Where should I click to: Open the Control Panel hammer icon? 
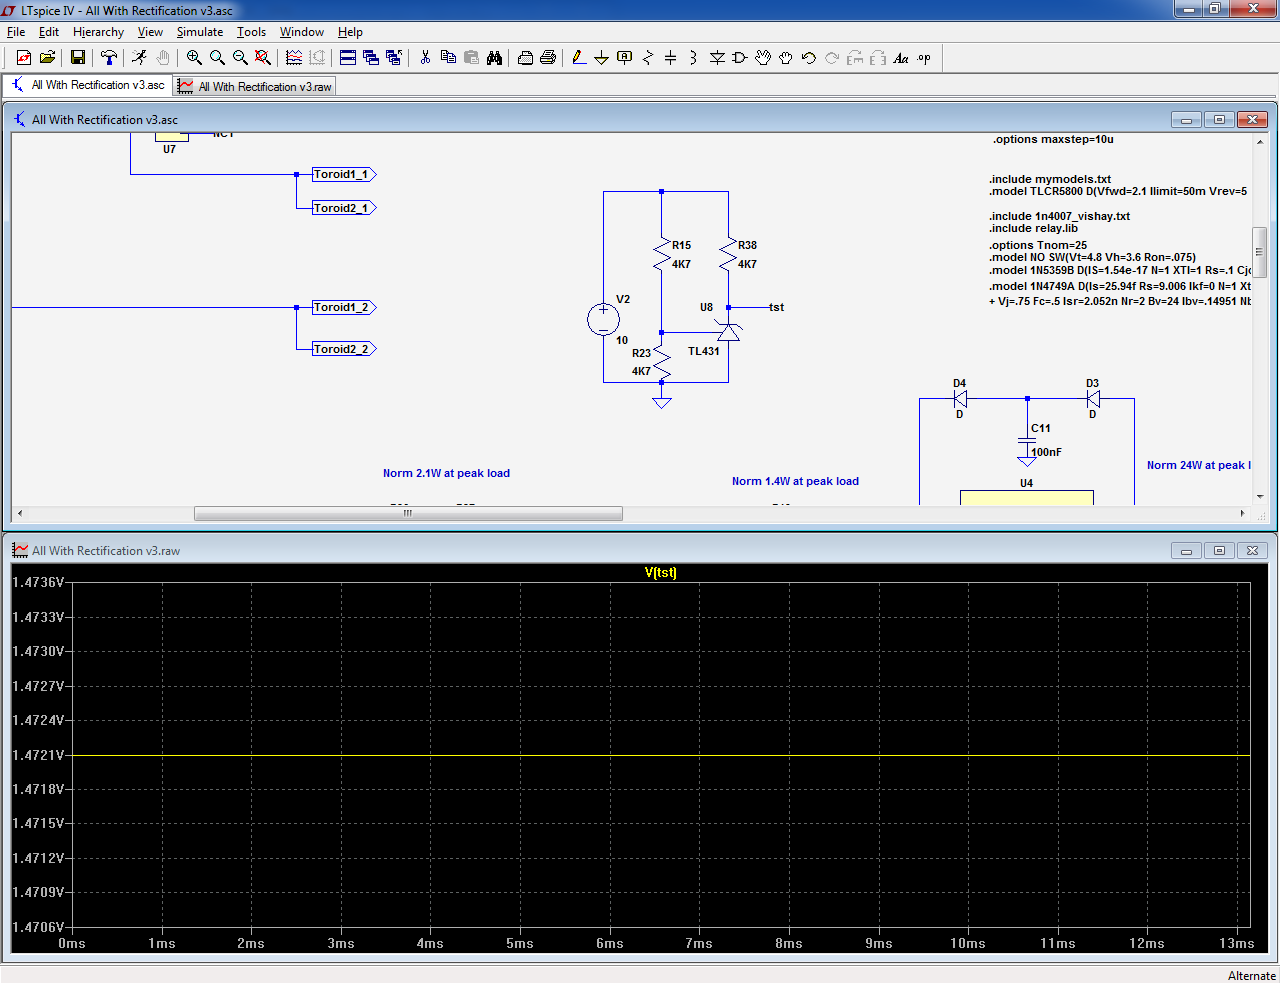click(x=108, y=58)
